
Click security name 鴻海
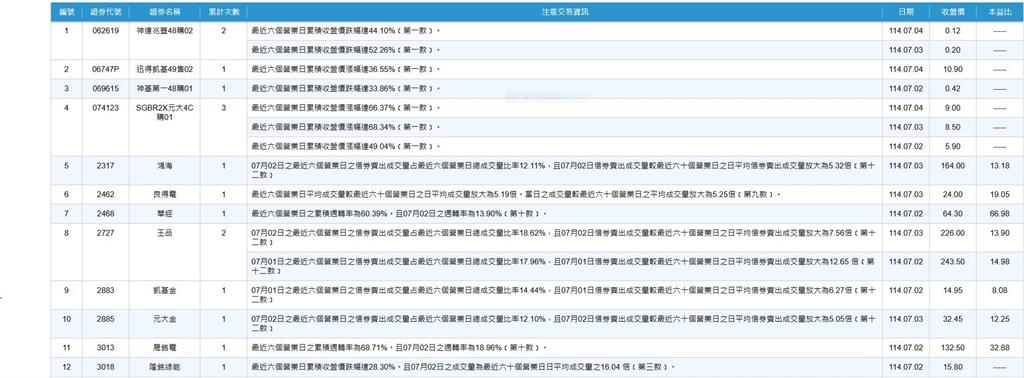click(x=164, y=166)
